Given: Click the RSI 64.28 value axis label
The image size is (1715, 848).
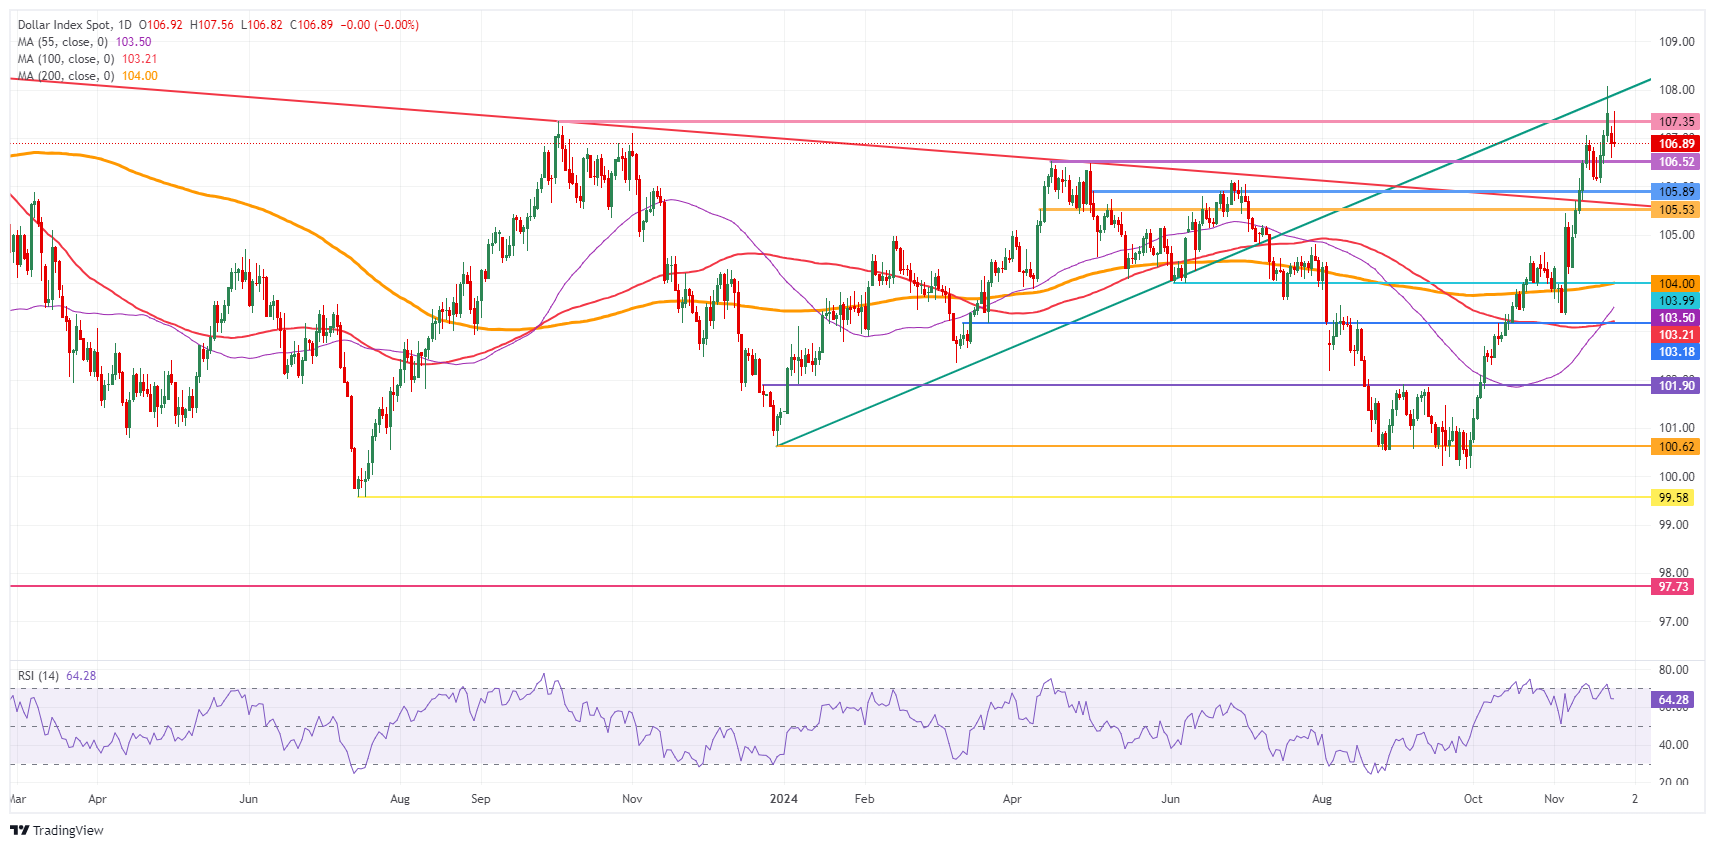Looking at the screenshot, I should tap(1673, 700).
